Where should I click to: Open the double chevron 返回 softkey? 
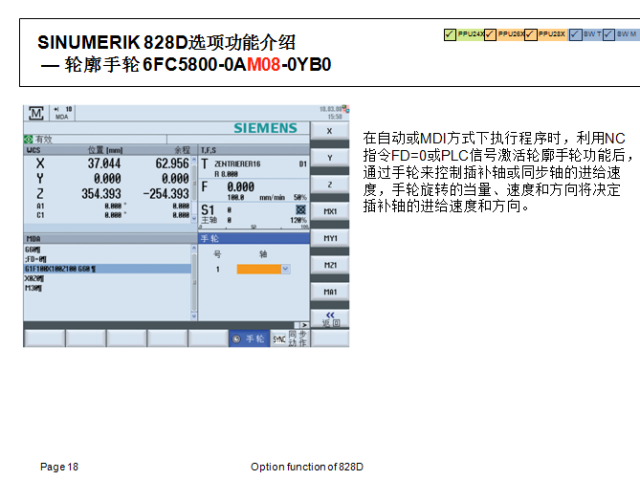[x=330, y=318]
